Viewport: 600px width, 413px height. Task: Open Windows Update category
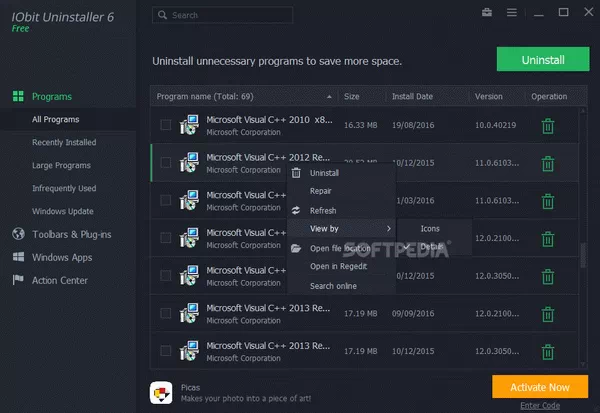click(63, 211)
